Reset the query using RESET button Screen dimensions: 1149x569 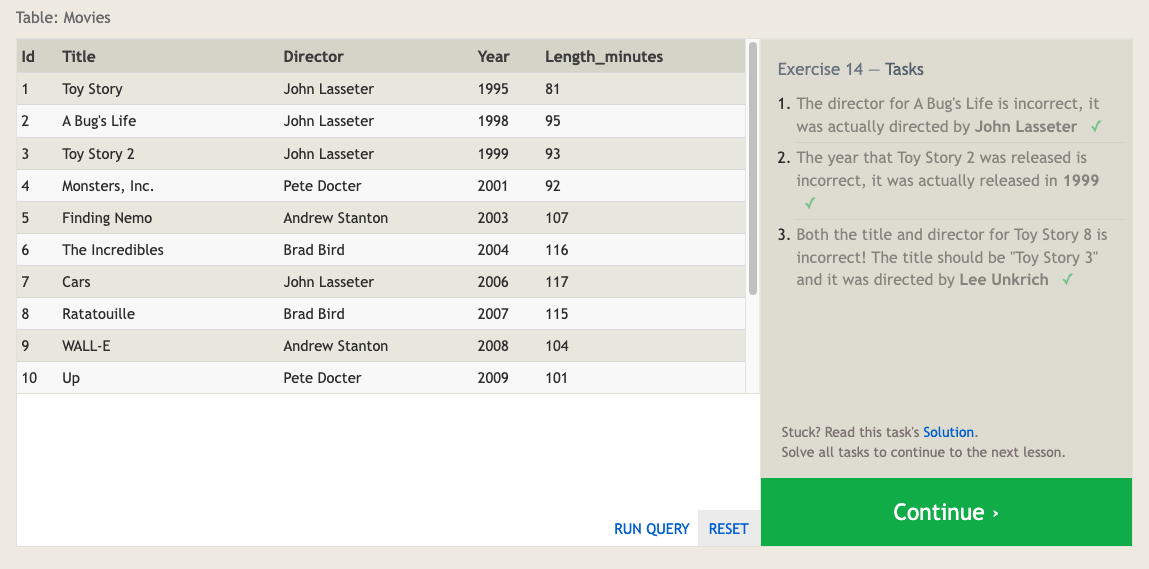tap(728, 529)
